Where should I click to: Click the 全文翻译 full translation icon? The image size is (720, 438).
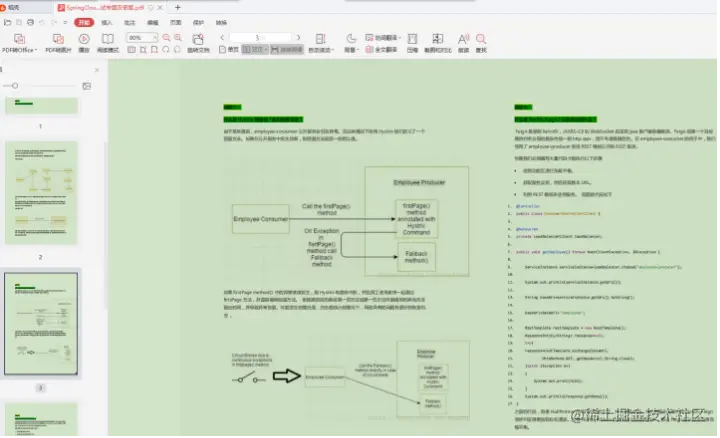coord(381,50)
